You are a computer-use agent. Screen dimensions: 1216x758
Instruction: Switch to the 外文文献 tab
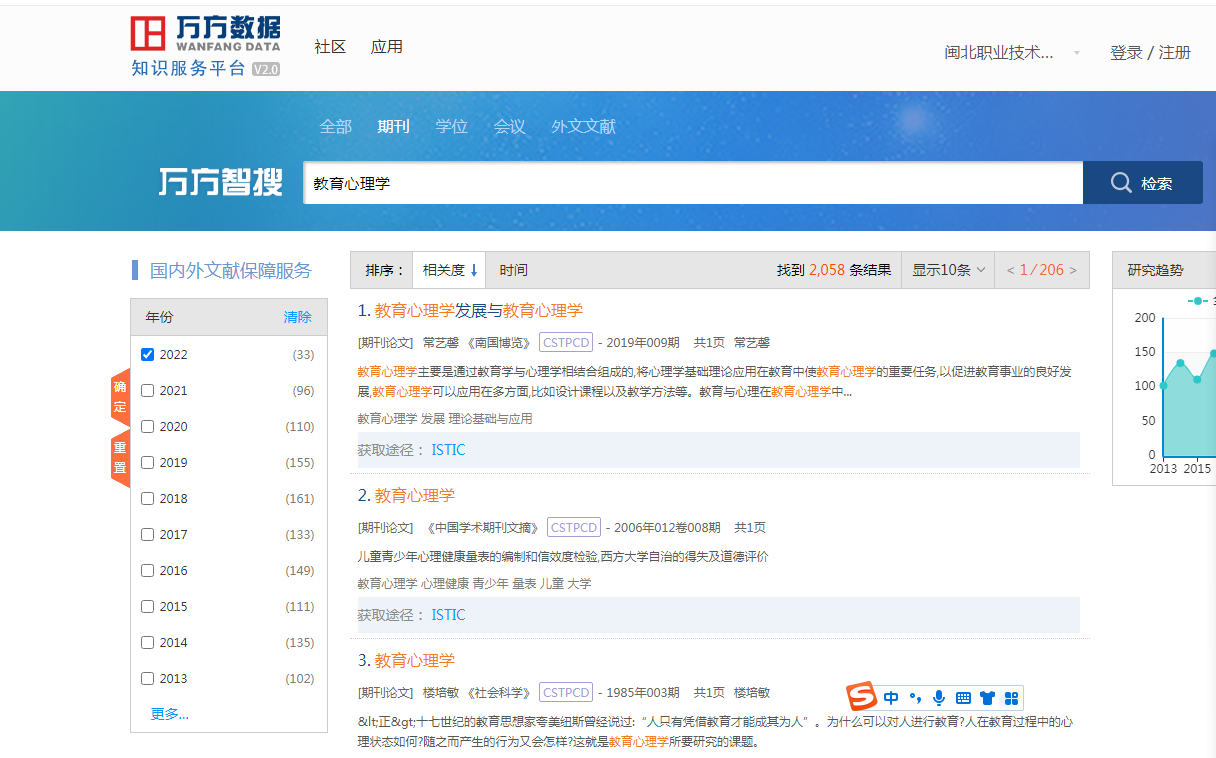[583, 126]
